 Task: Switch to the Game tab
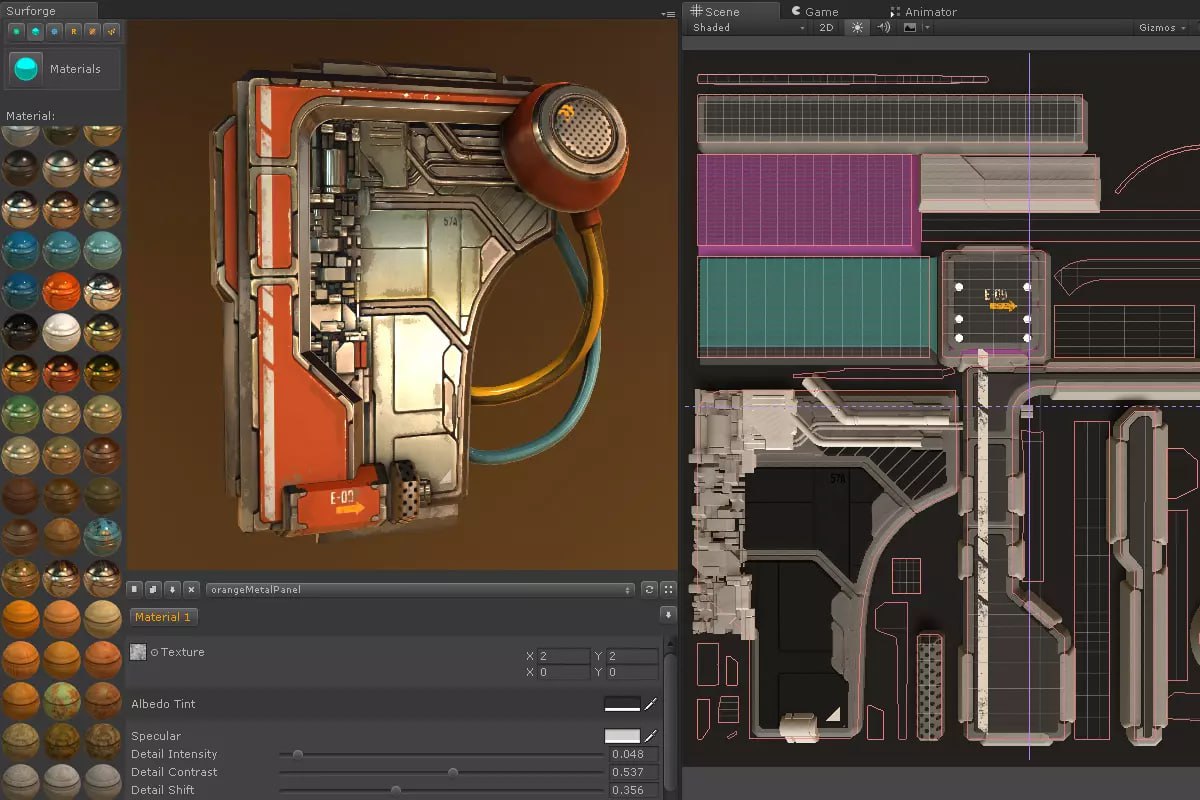tap(814, 12)
